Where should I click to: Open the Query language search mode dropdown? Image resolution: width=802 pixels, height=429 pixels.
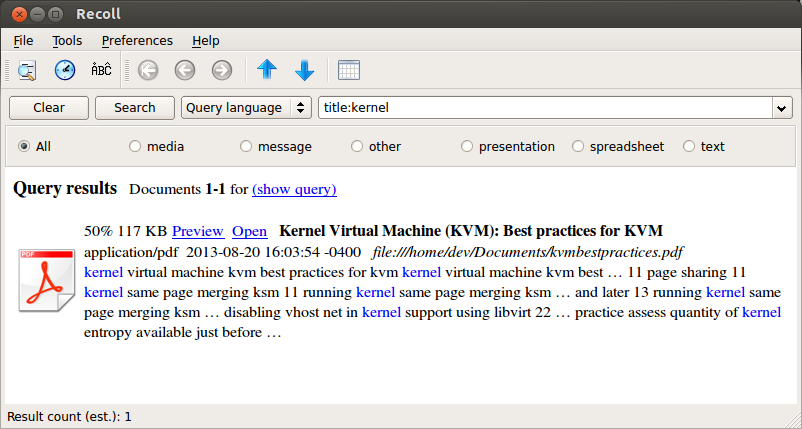coord(246,108)
